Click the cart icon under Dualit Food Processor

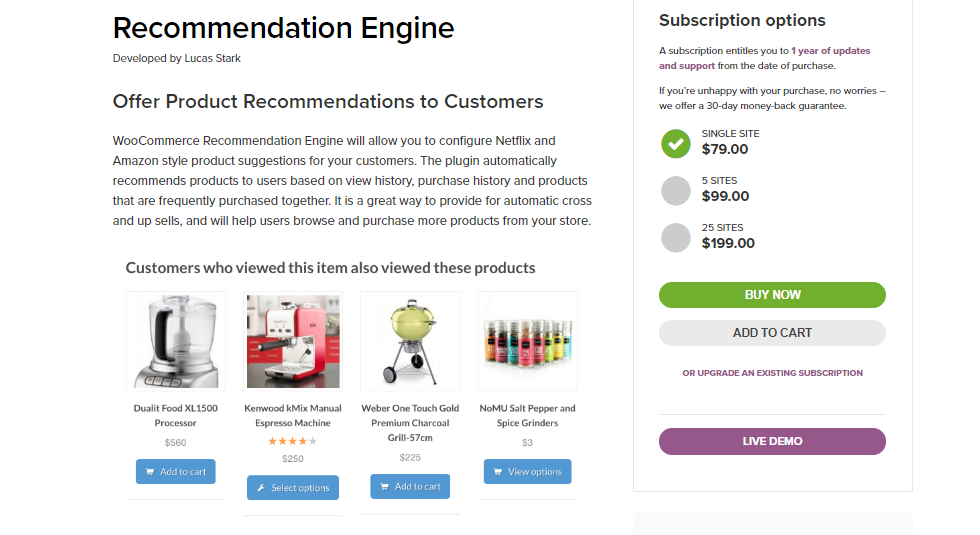pyautogui.click(x=150, y=472)
